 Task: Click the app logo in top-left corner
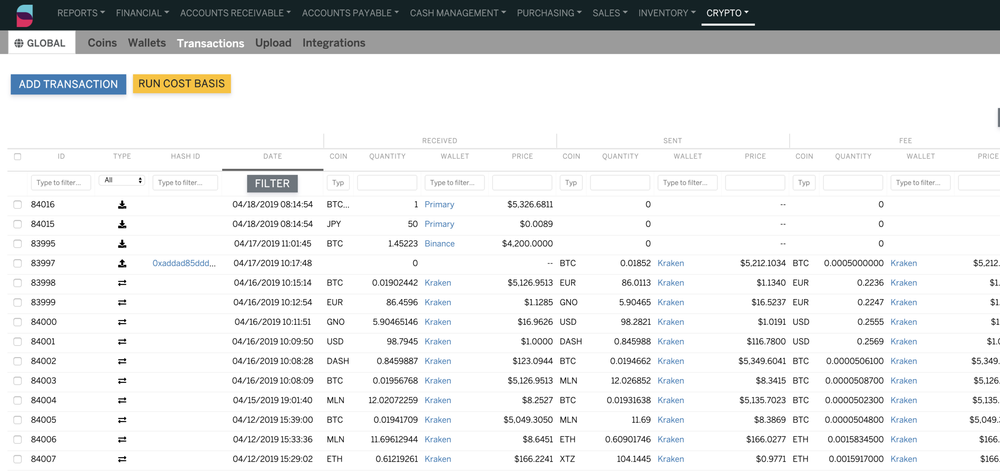tap(24, 15)
